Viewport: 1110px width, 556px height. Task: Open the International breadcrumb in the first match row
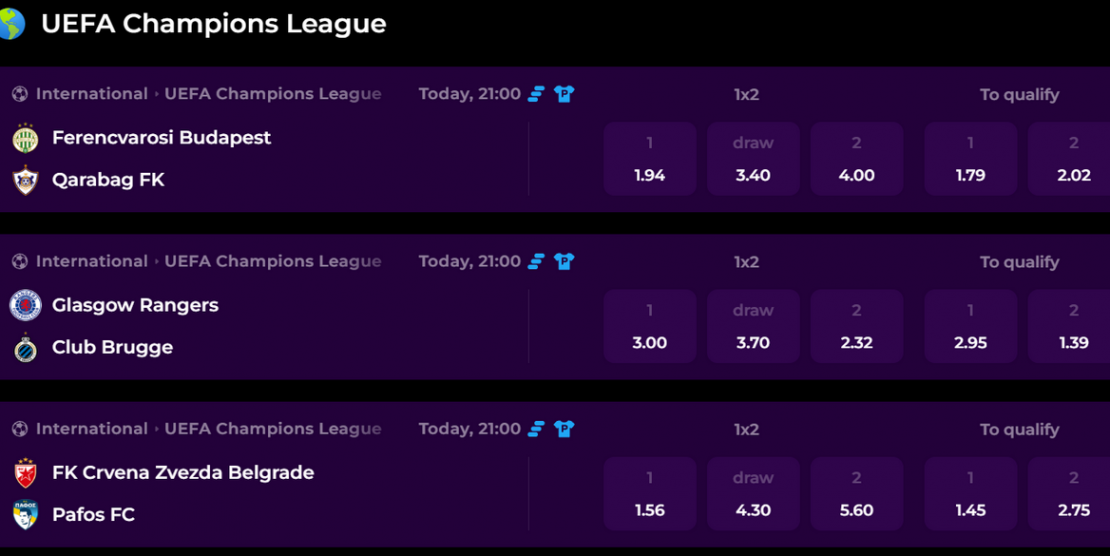(91, 94)
